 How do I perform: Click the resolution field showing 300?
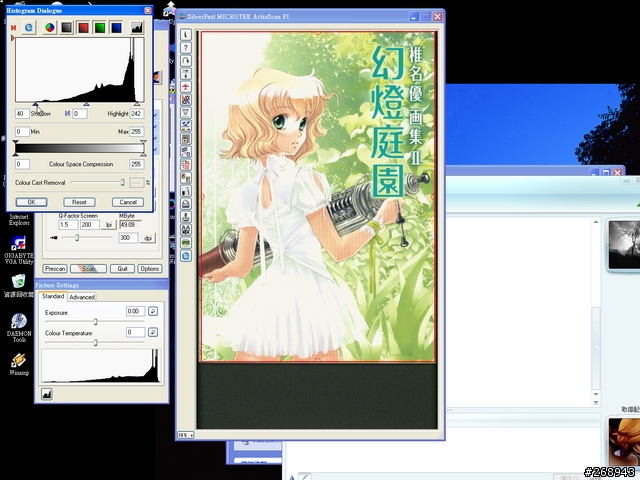(128, 238)
